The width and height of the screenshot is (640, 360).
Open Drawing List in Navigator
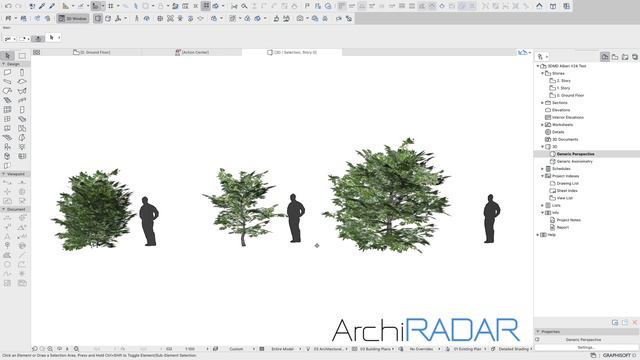(567, 183)
